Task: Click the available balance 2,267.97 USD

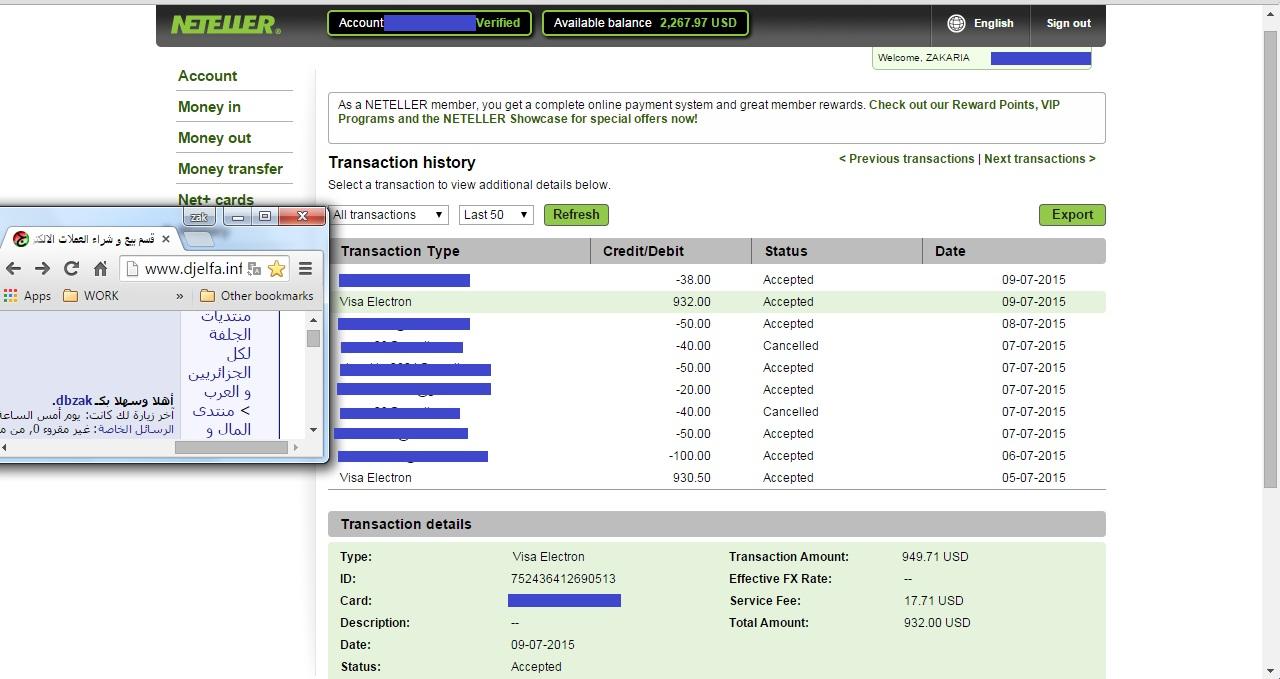Action: 698,23
